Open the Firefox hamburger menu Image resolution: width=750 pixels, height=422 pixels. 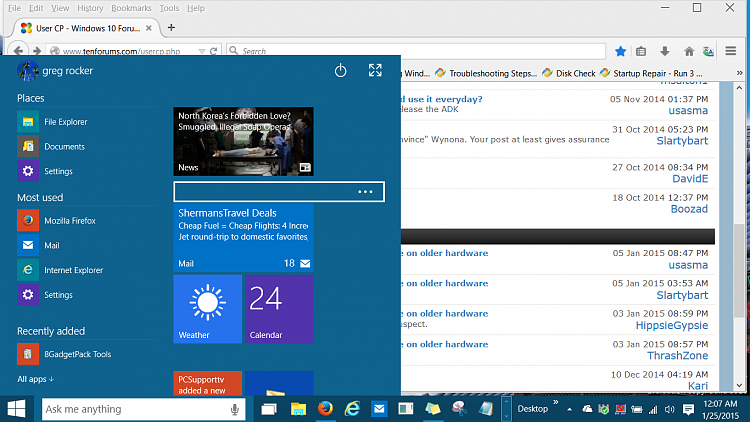pos(730,51)
